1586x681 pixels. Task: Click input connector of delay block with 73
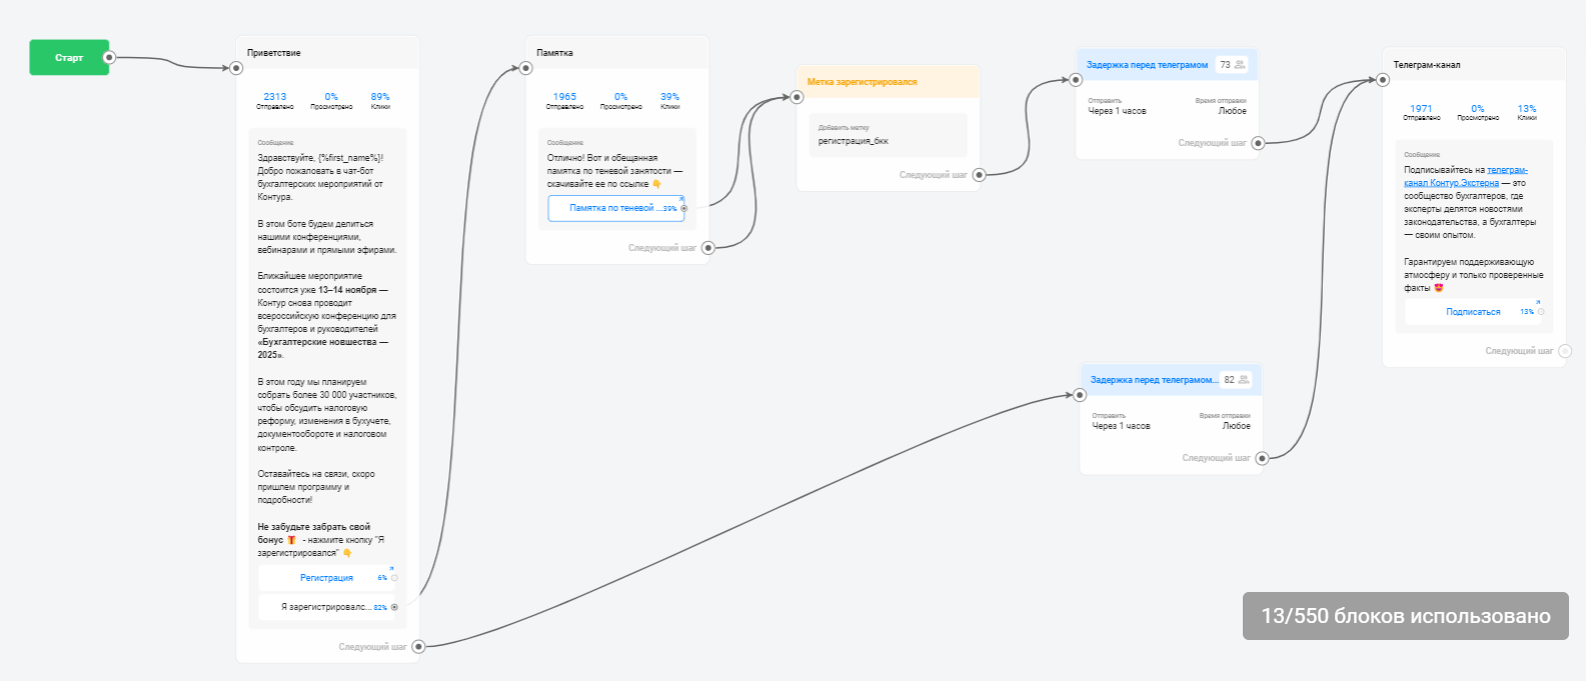(1077, 80)
